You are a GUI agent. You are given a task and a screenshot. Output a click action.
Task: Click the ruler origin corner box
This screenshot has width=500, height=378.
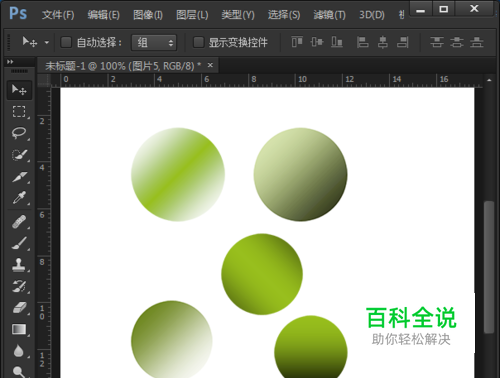44,80
